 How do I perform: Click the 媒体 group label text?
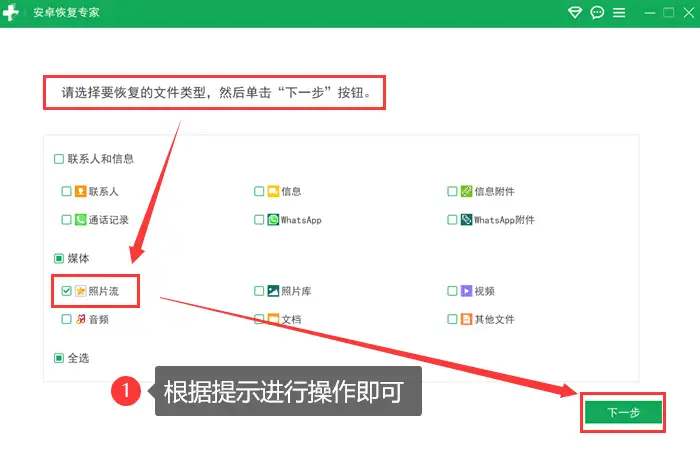[78, 259]
